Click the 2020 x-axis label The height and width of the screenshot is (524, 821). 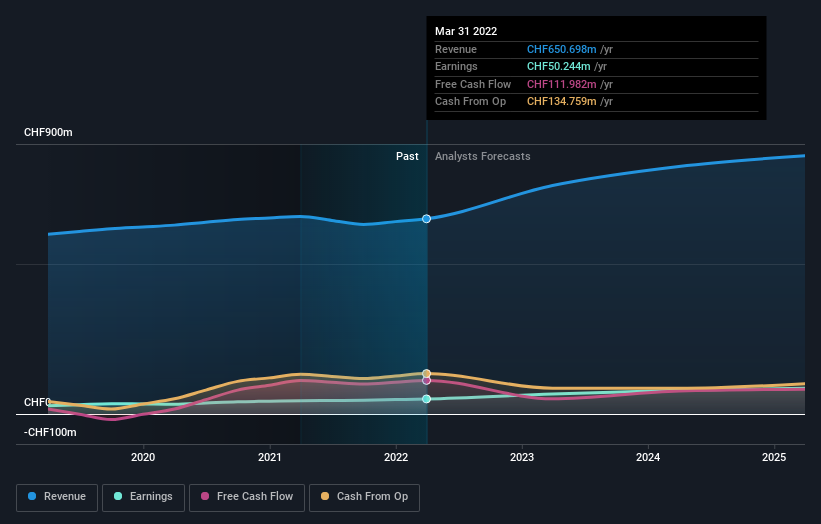click(143, 458)
